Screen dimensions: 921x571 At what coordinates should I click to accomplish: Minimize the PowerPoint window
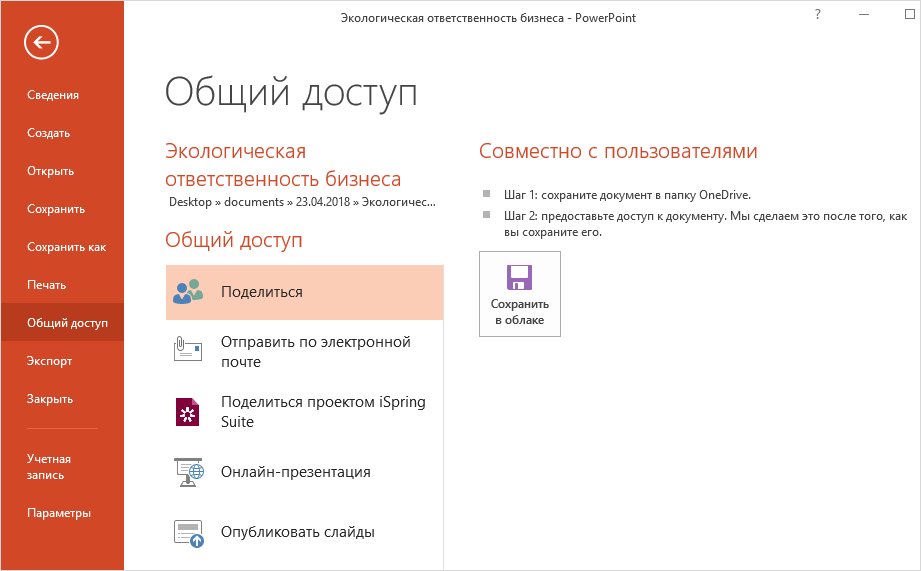coord(863,15)
